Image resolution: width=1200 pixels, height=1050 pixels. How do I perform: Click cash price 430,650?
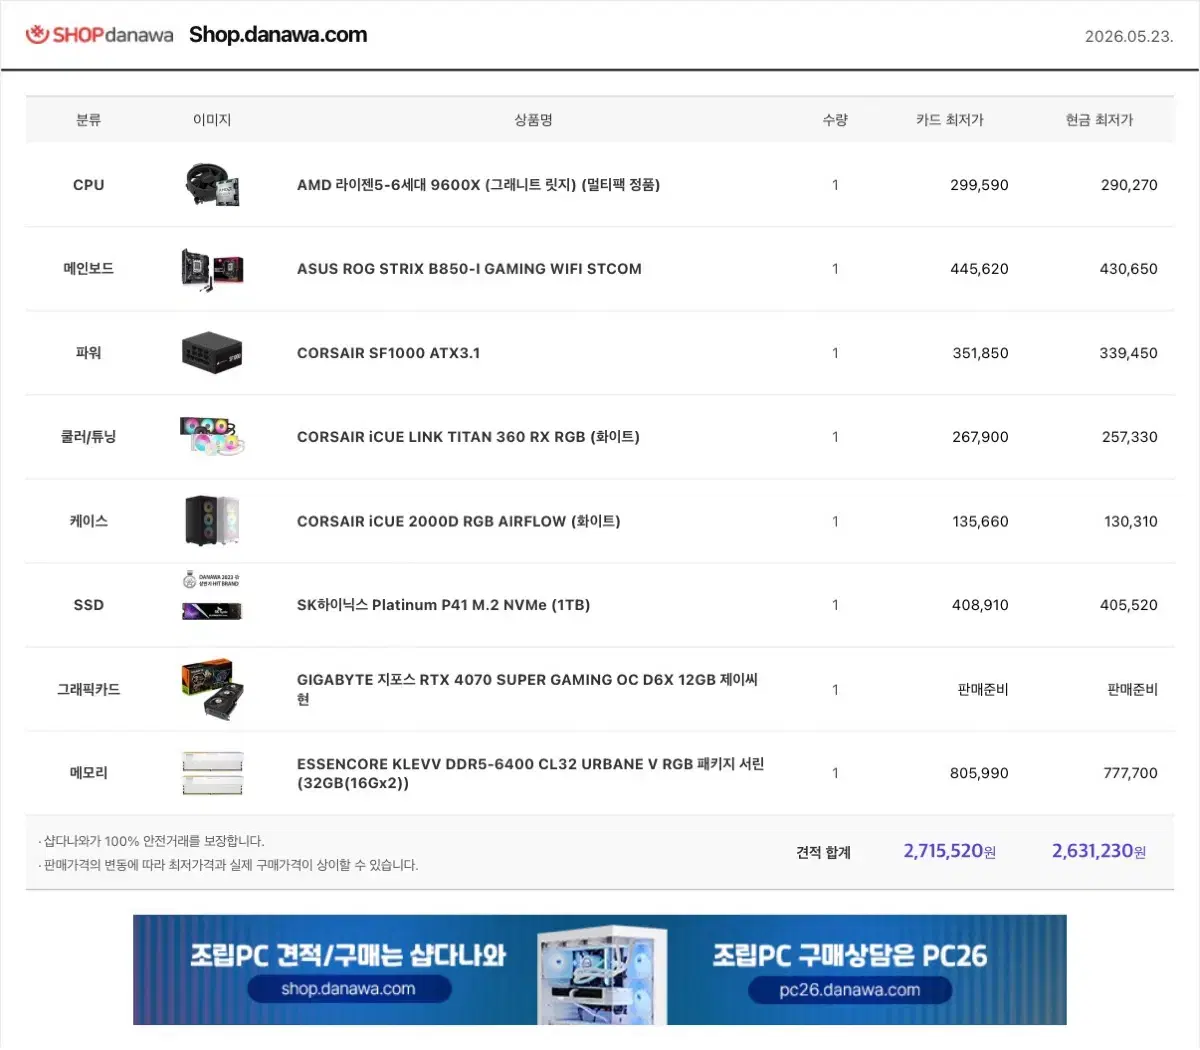coord(1129,269)
